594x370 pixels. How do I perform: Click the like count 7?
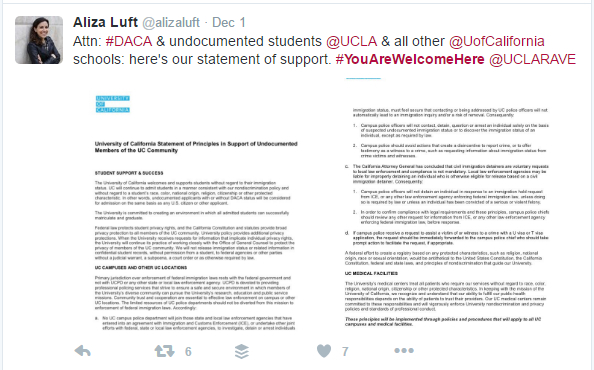(345, 351)
